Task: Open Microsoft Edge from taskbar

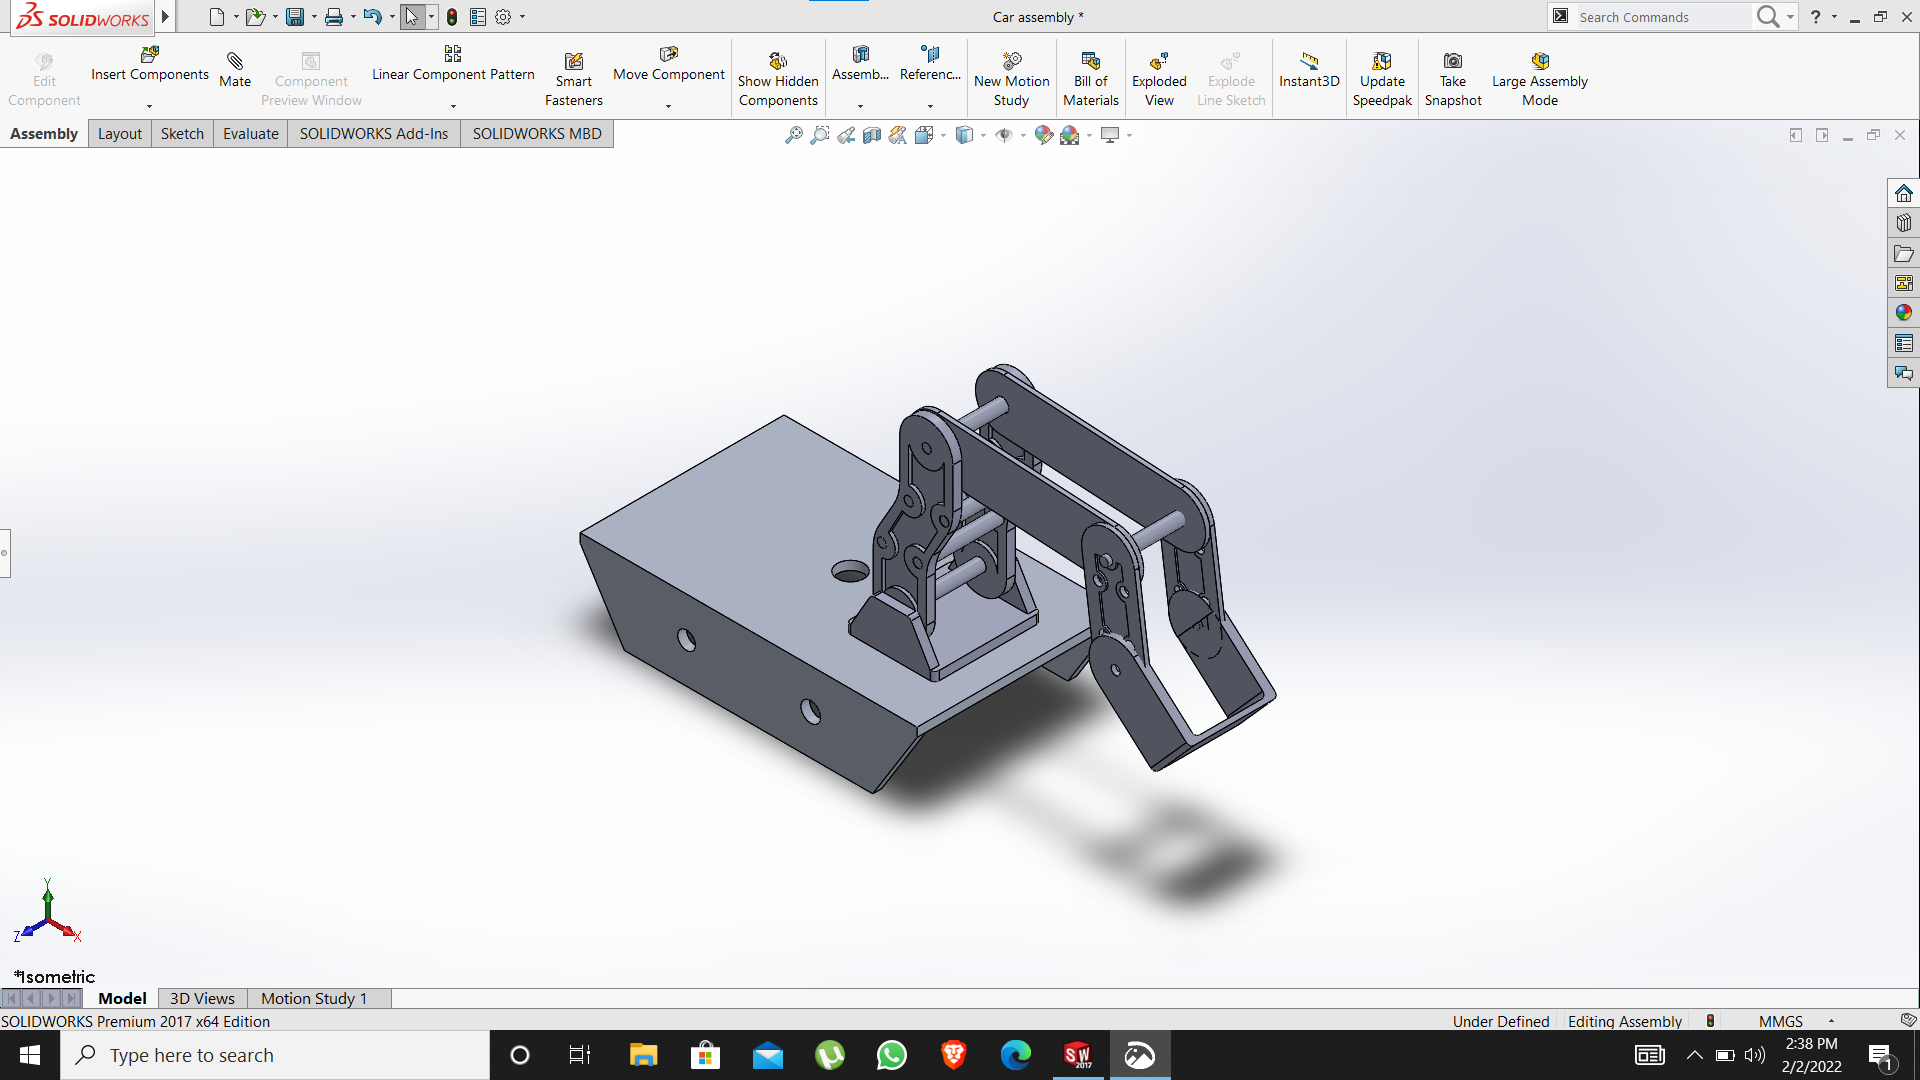Action: pos(1015,1055)
